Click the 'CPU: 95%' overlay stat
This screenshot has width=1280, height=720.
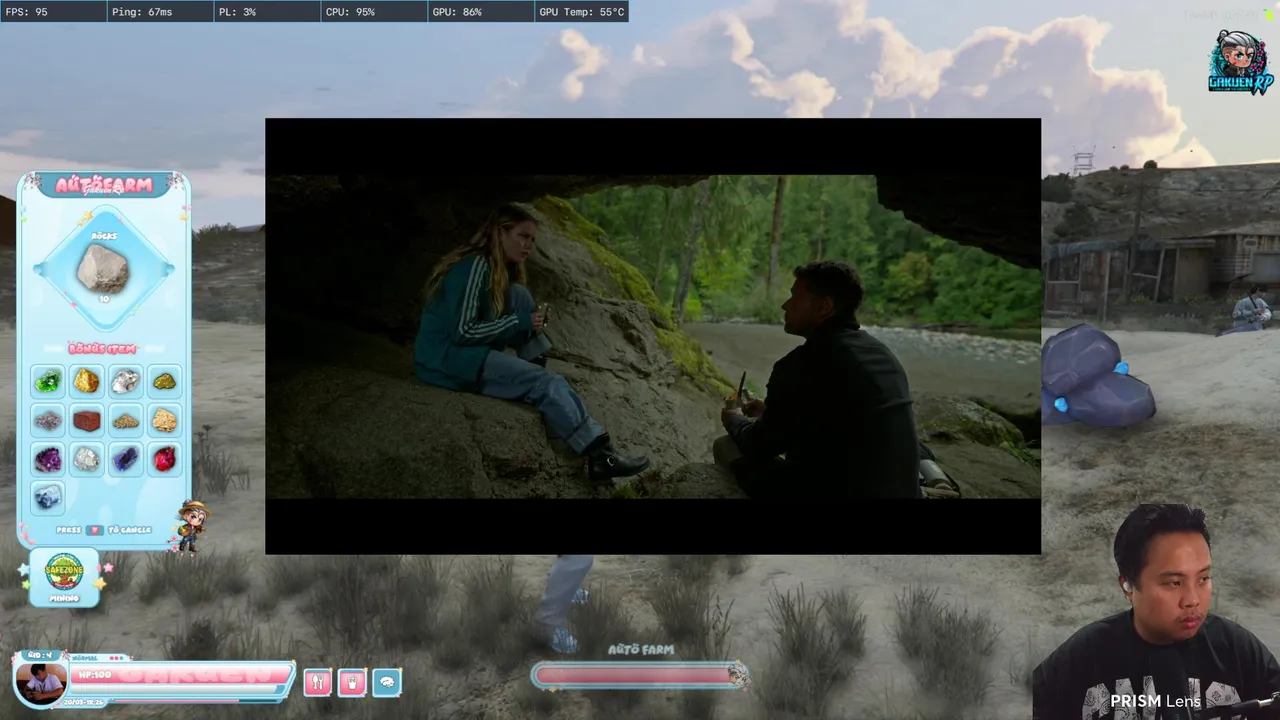click(x=350, y=12)
